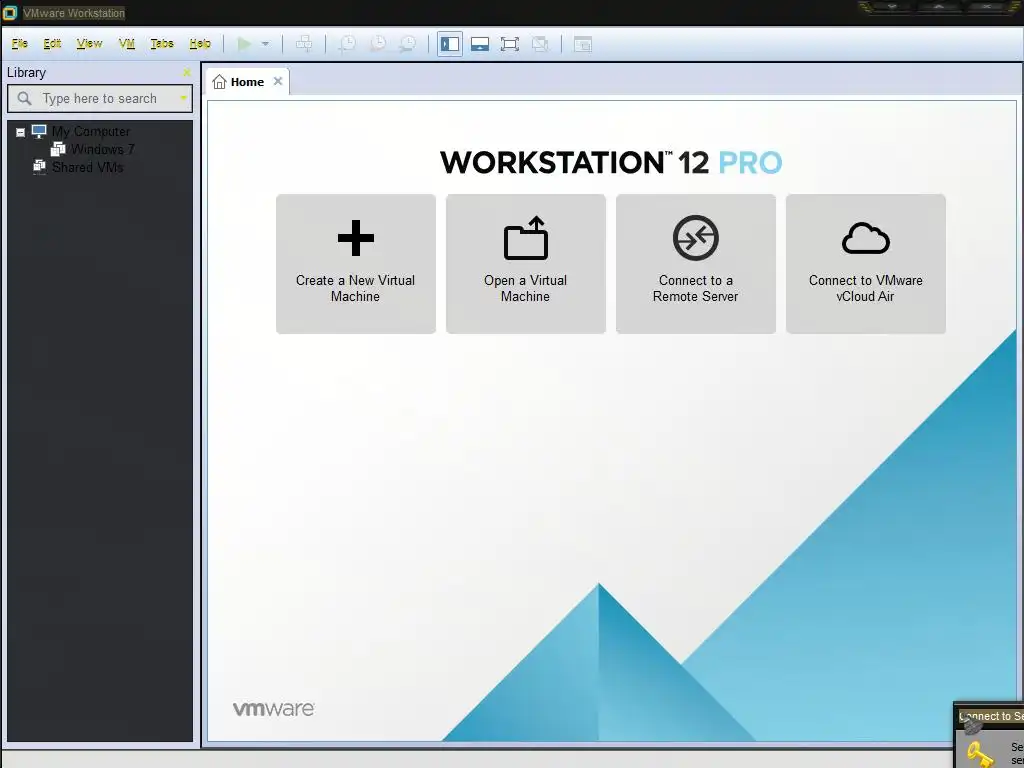Select My Computer in the Library

pos(91,131)
